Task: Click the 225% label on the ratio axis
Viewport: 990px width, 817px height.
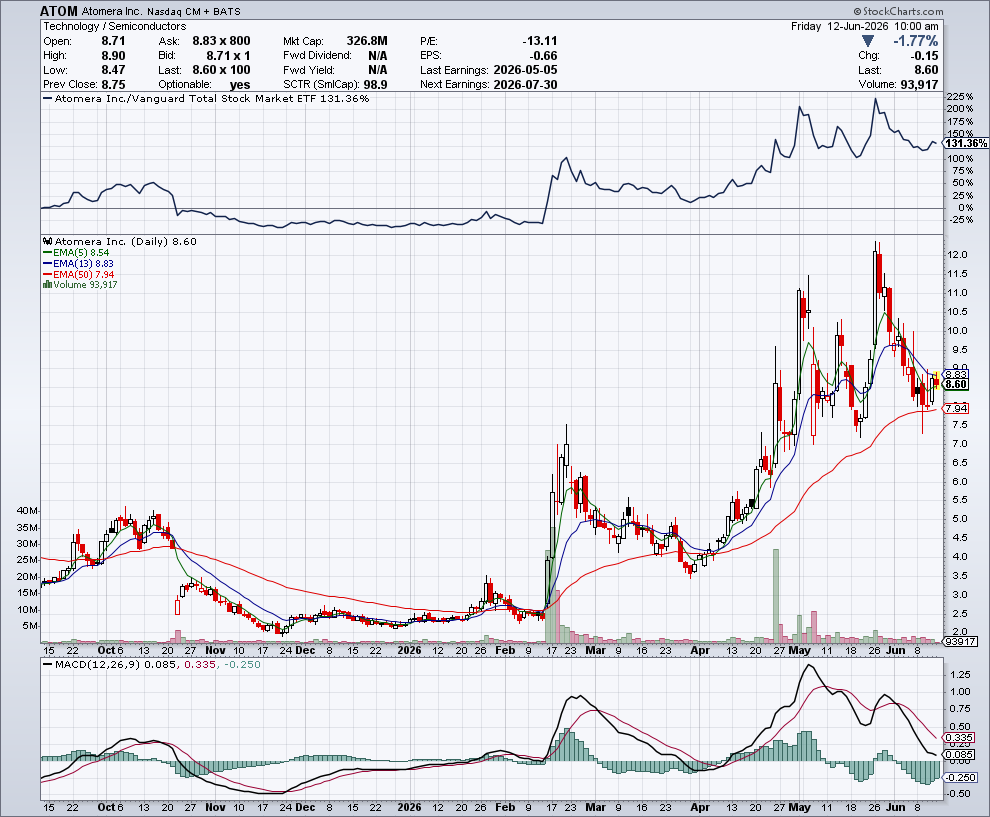Action: 960,97
